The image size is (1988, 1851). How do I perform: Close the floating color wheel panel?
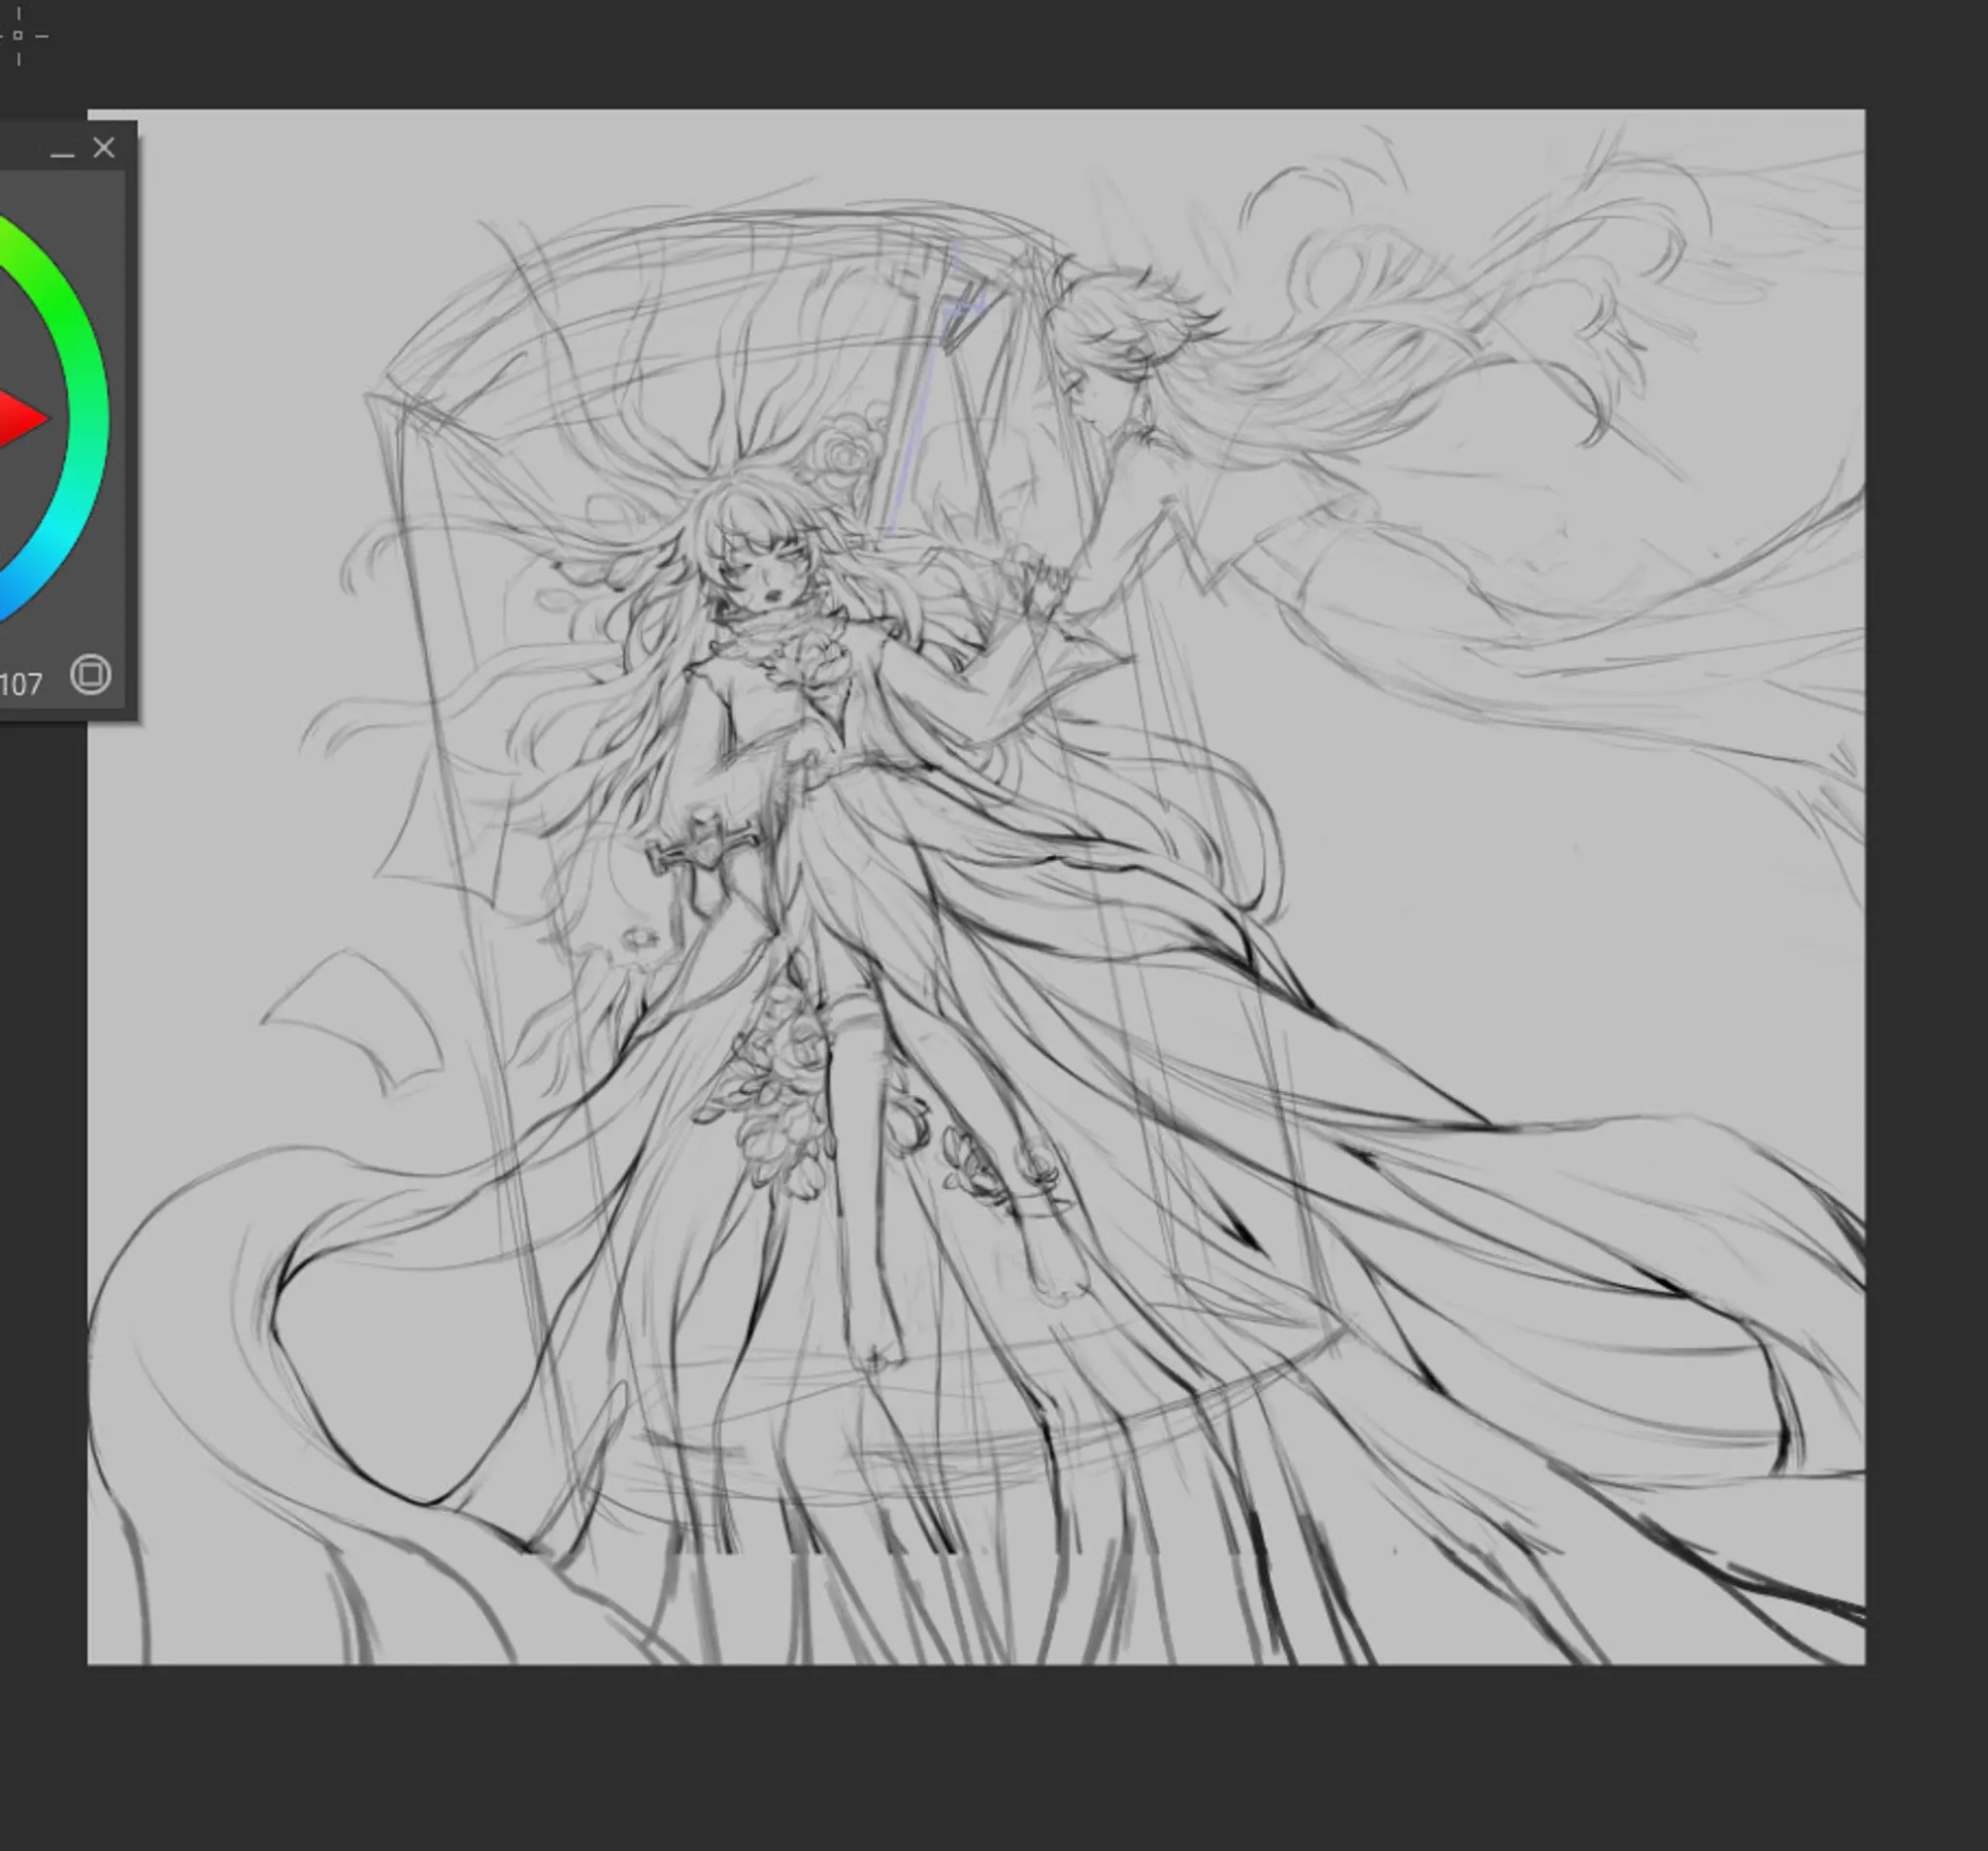pyautogui.click(x=103, y=148)
